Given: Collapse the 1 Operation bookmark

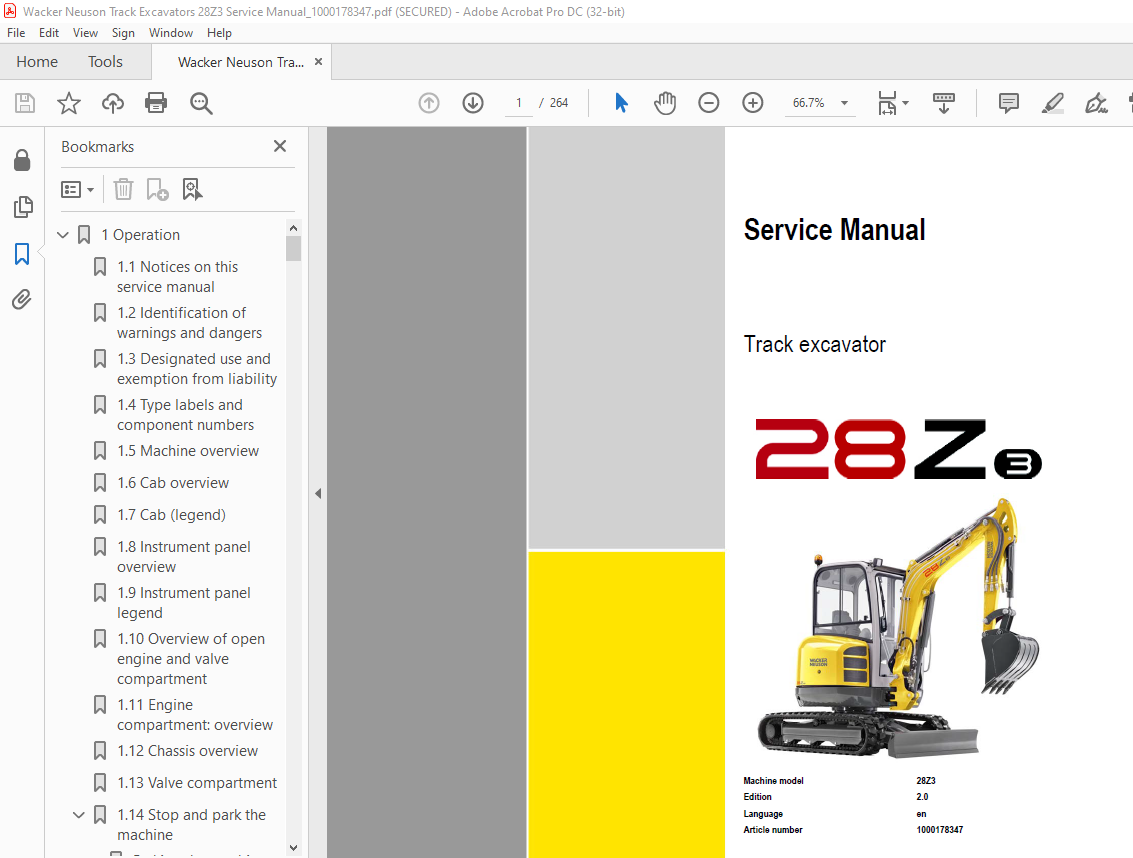Looking at the screenshot, I should point(63,235).
